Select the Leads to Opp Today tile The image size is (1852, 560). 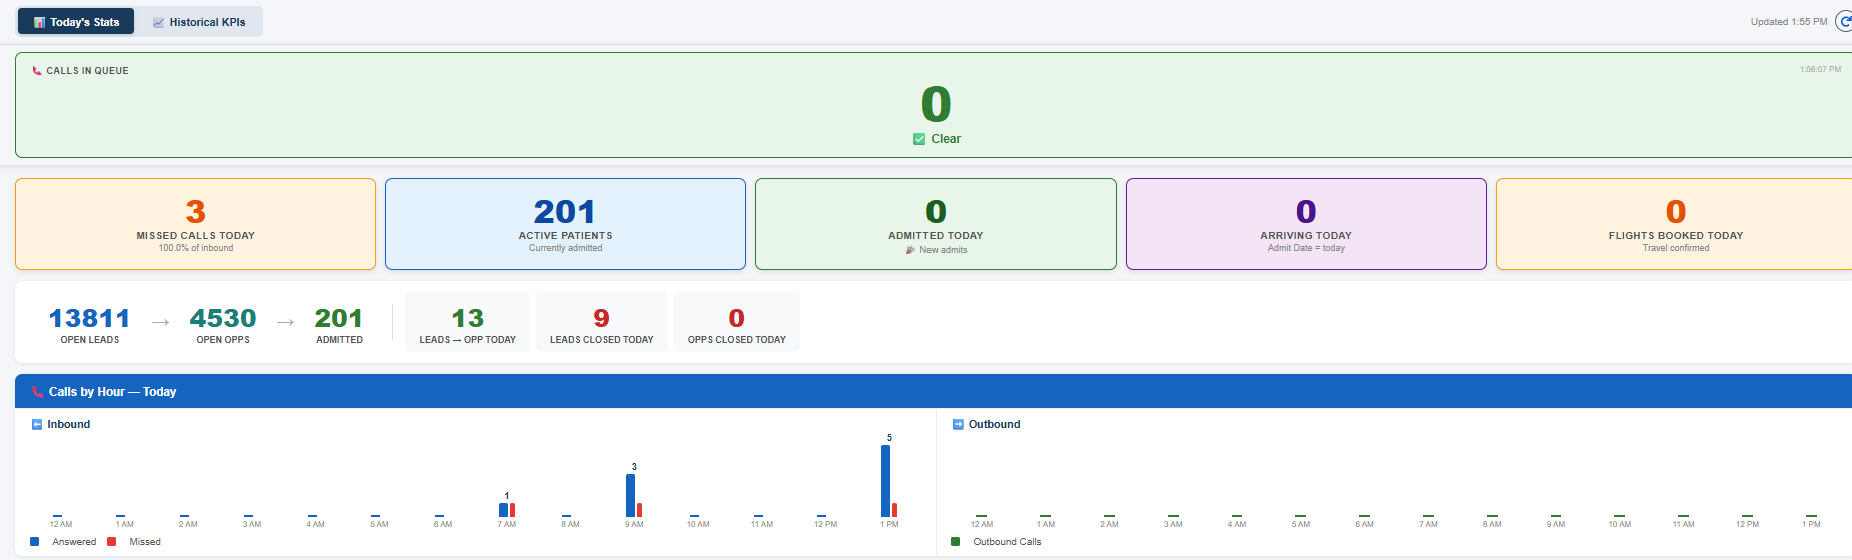pos(468,322)
